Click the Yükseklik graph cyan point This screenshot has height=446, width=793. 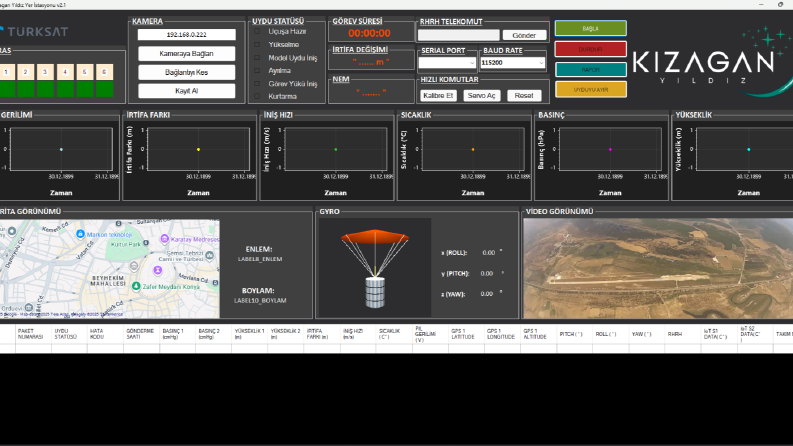(748, 149)
